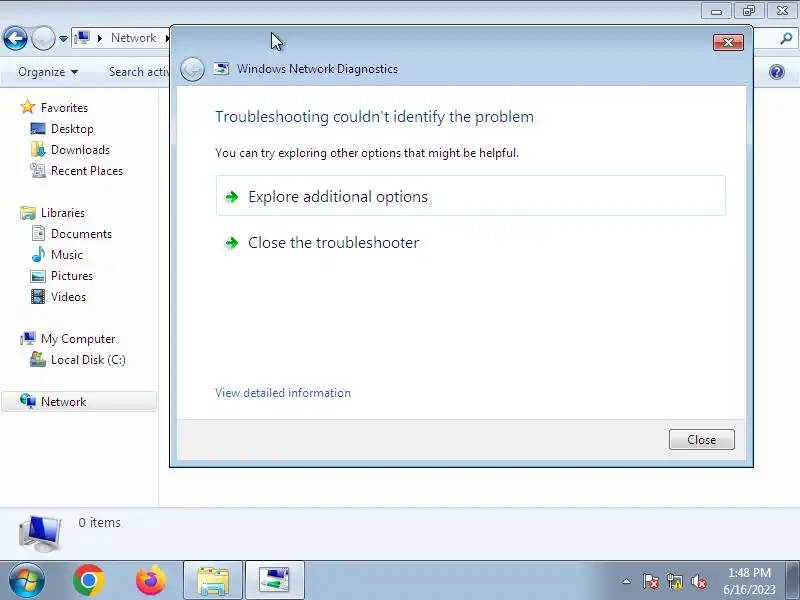
Task: Open View detailed information link
Action: (x=283, y=393)
